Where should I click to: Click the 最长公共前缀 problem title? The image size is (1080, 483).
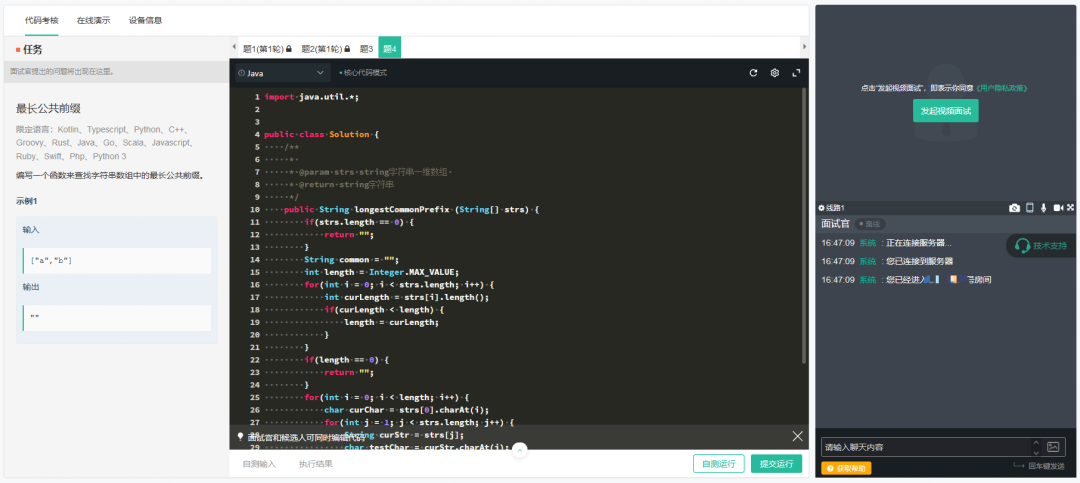(x=48, y=109)
